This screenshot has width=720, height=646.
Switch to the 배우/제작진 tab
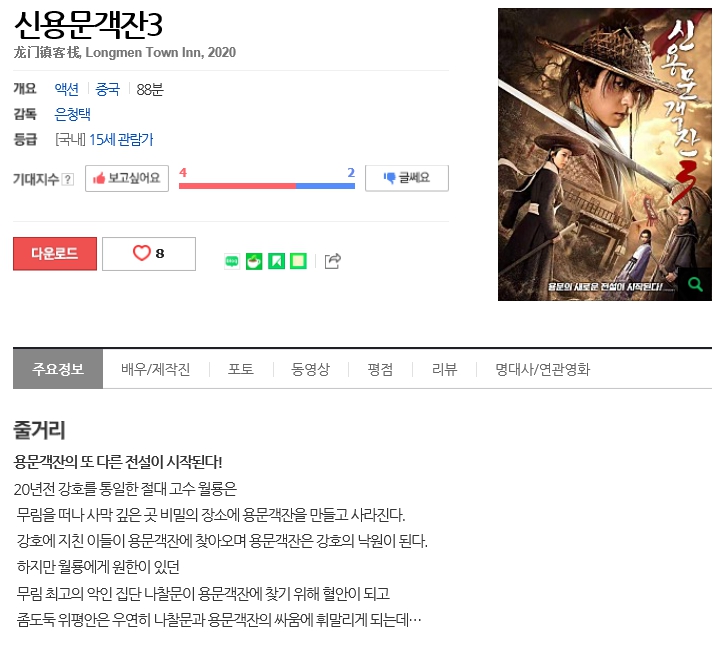click(156, 369)
